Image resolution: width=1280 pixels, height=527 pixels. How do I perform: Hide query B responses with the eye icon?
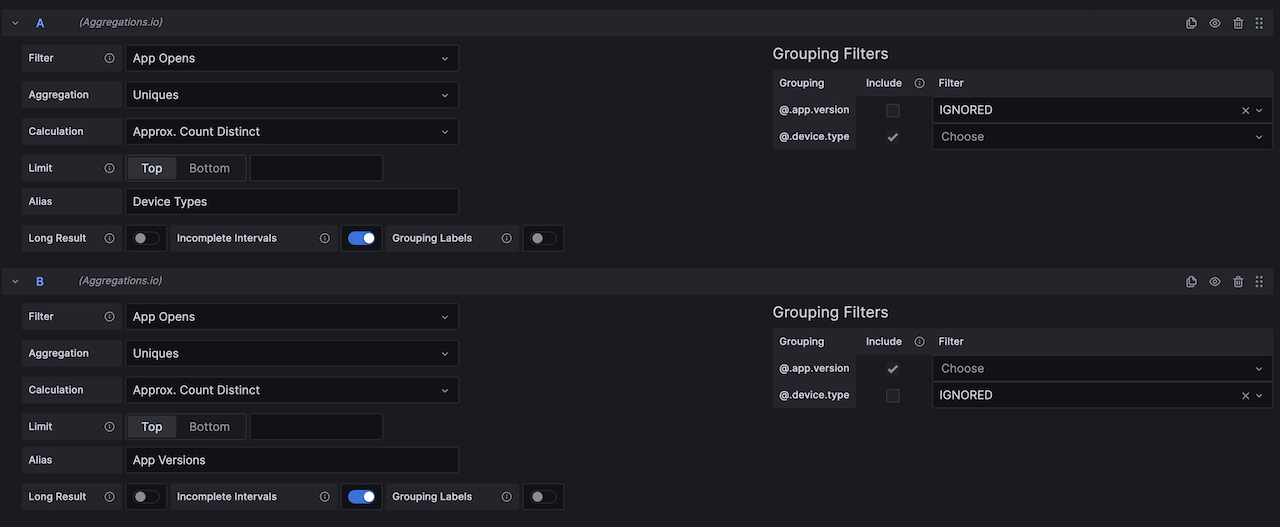pos(1214,282)
